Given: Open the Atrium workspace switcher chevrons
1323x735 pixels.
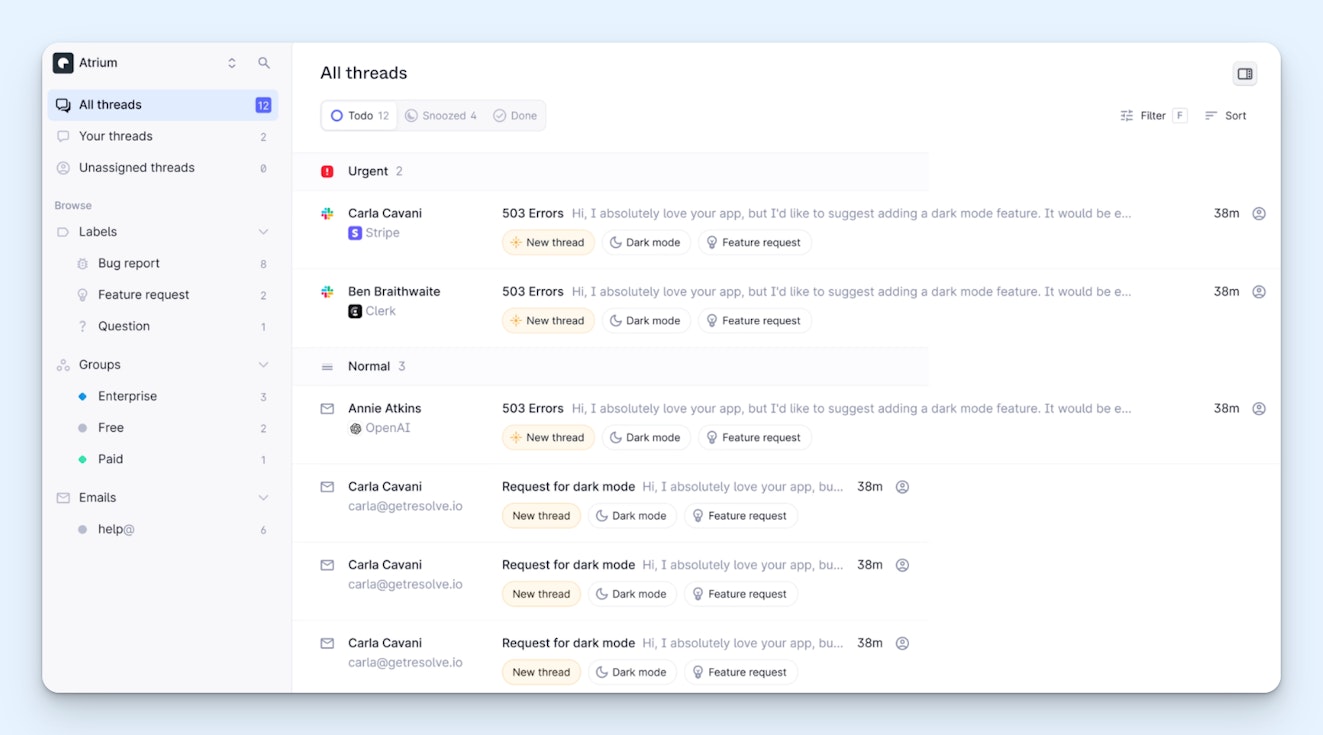Looking at the screenshot, I should pyautogui.click(x=232, y=63).
